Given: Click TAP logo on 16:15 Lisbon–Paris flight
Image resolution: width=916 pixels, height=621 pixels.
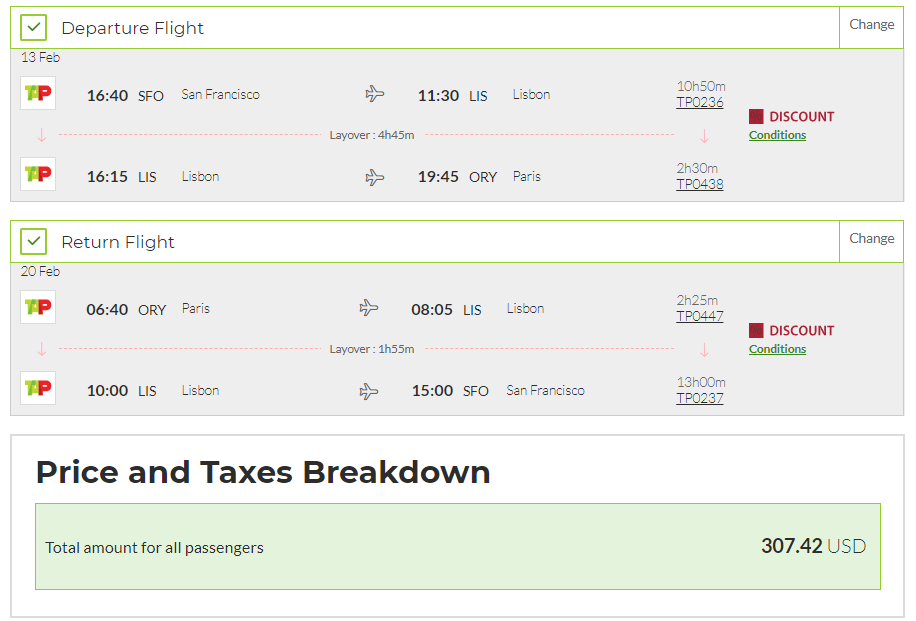Looking at the screenshot, I should 38,175.
